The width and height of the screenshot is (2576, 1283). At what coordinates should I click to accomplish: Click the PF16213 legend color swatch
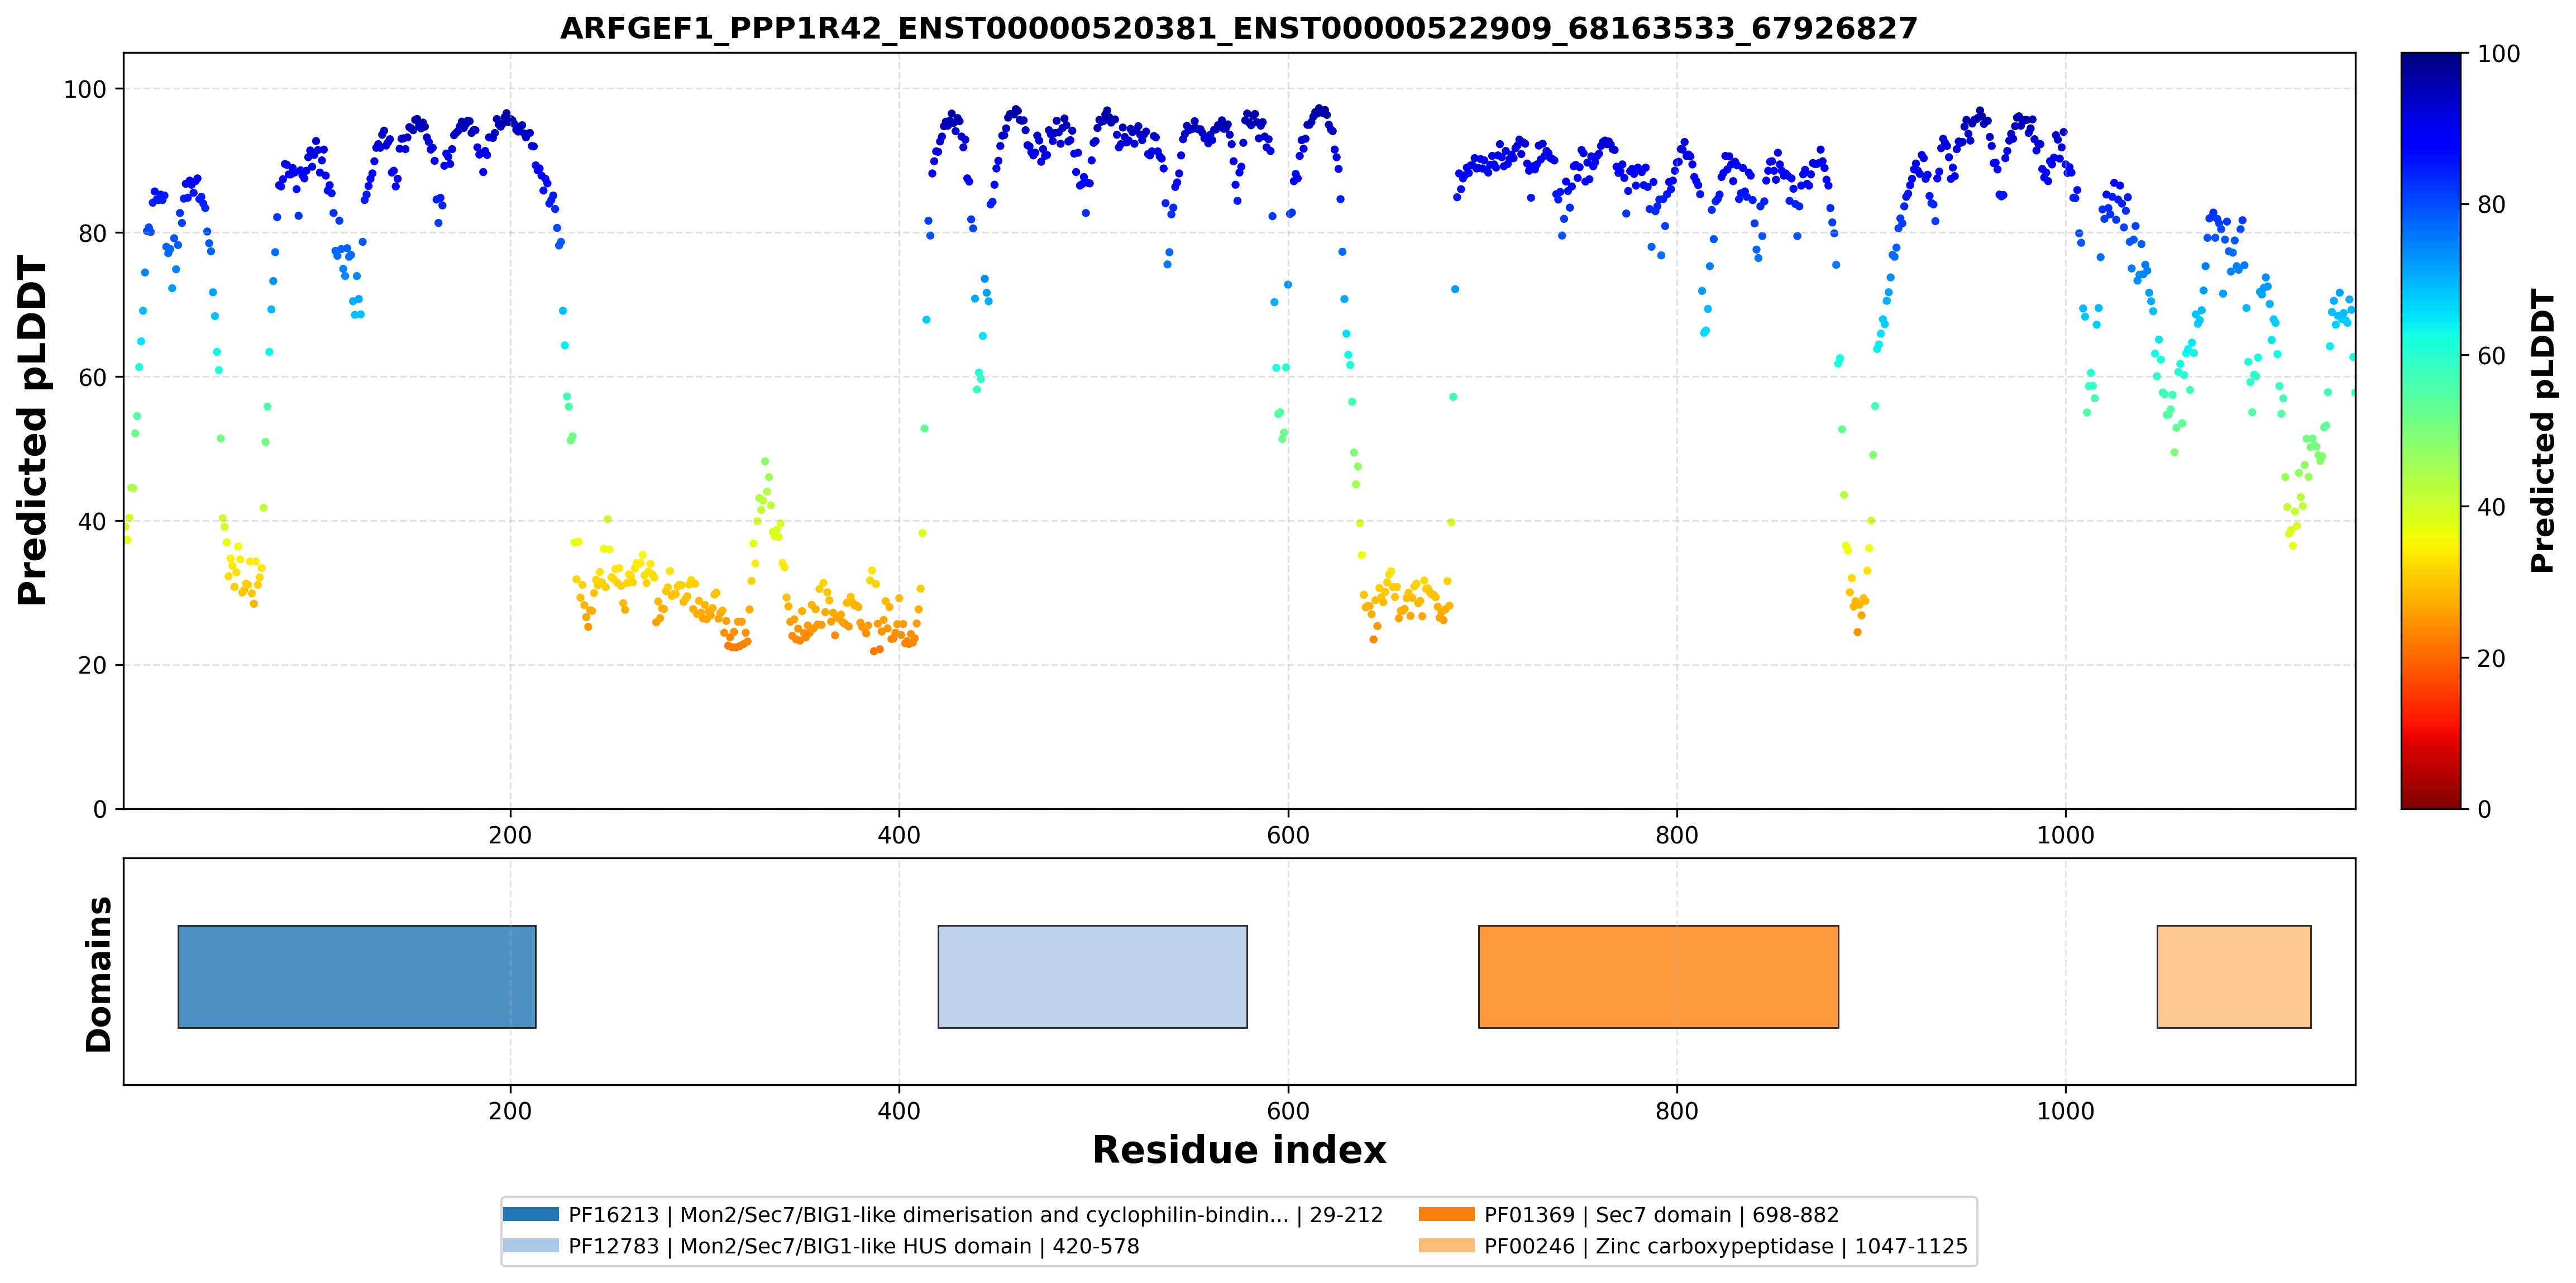pos(531,1214)
